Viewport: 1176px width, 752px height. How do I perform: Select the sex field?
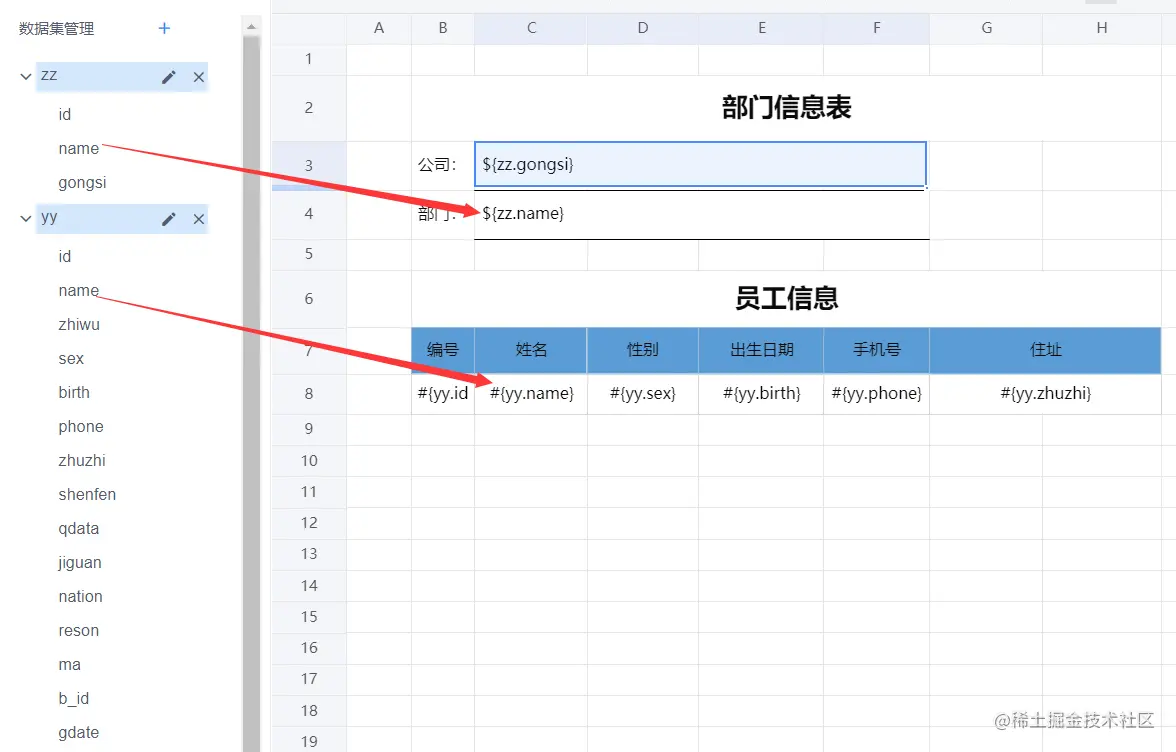[x=71, y=358]
